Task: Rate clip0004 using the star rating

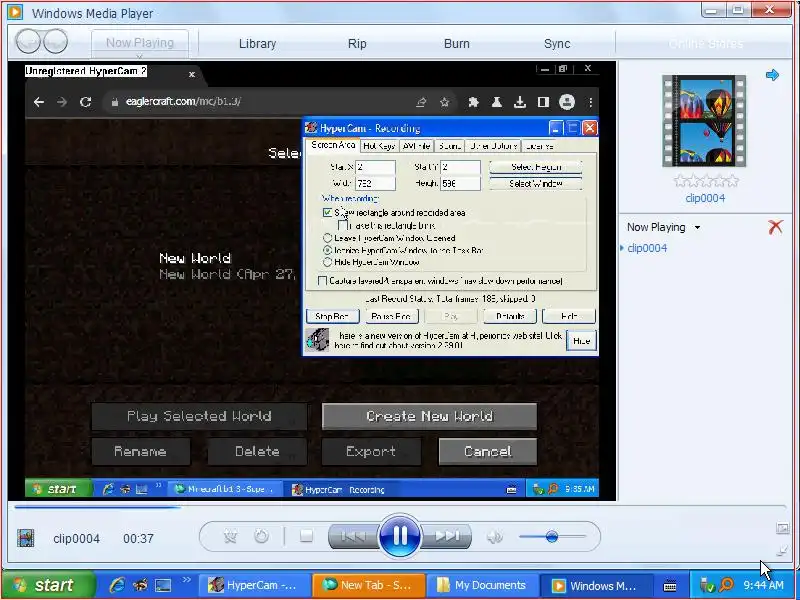Action: point(706,181)
